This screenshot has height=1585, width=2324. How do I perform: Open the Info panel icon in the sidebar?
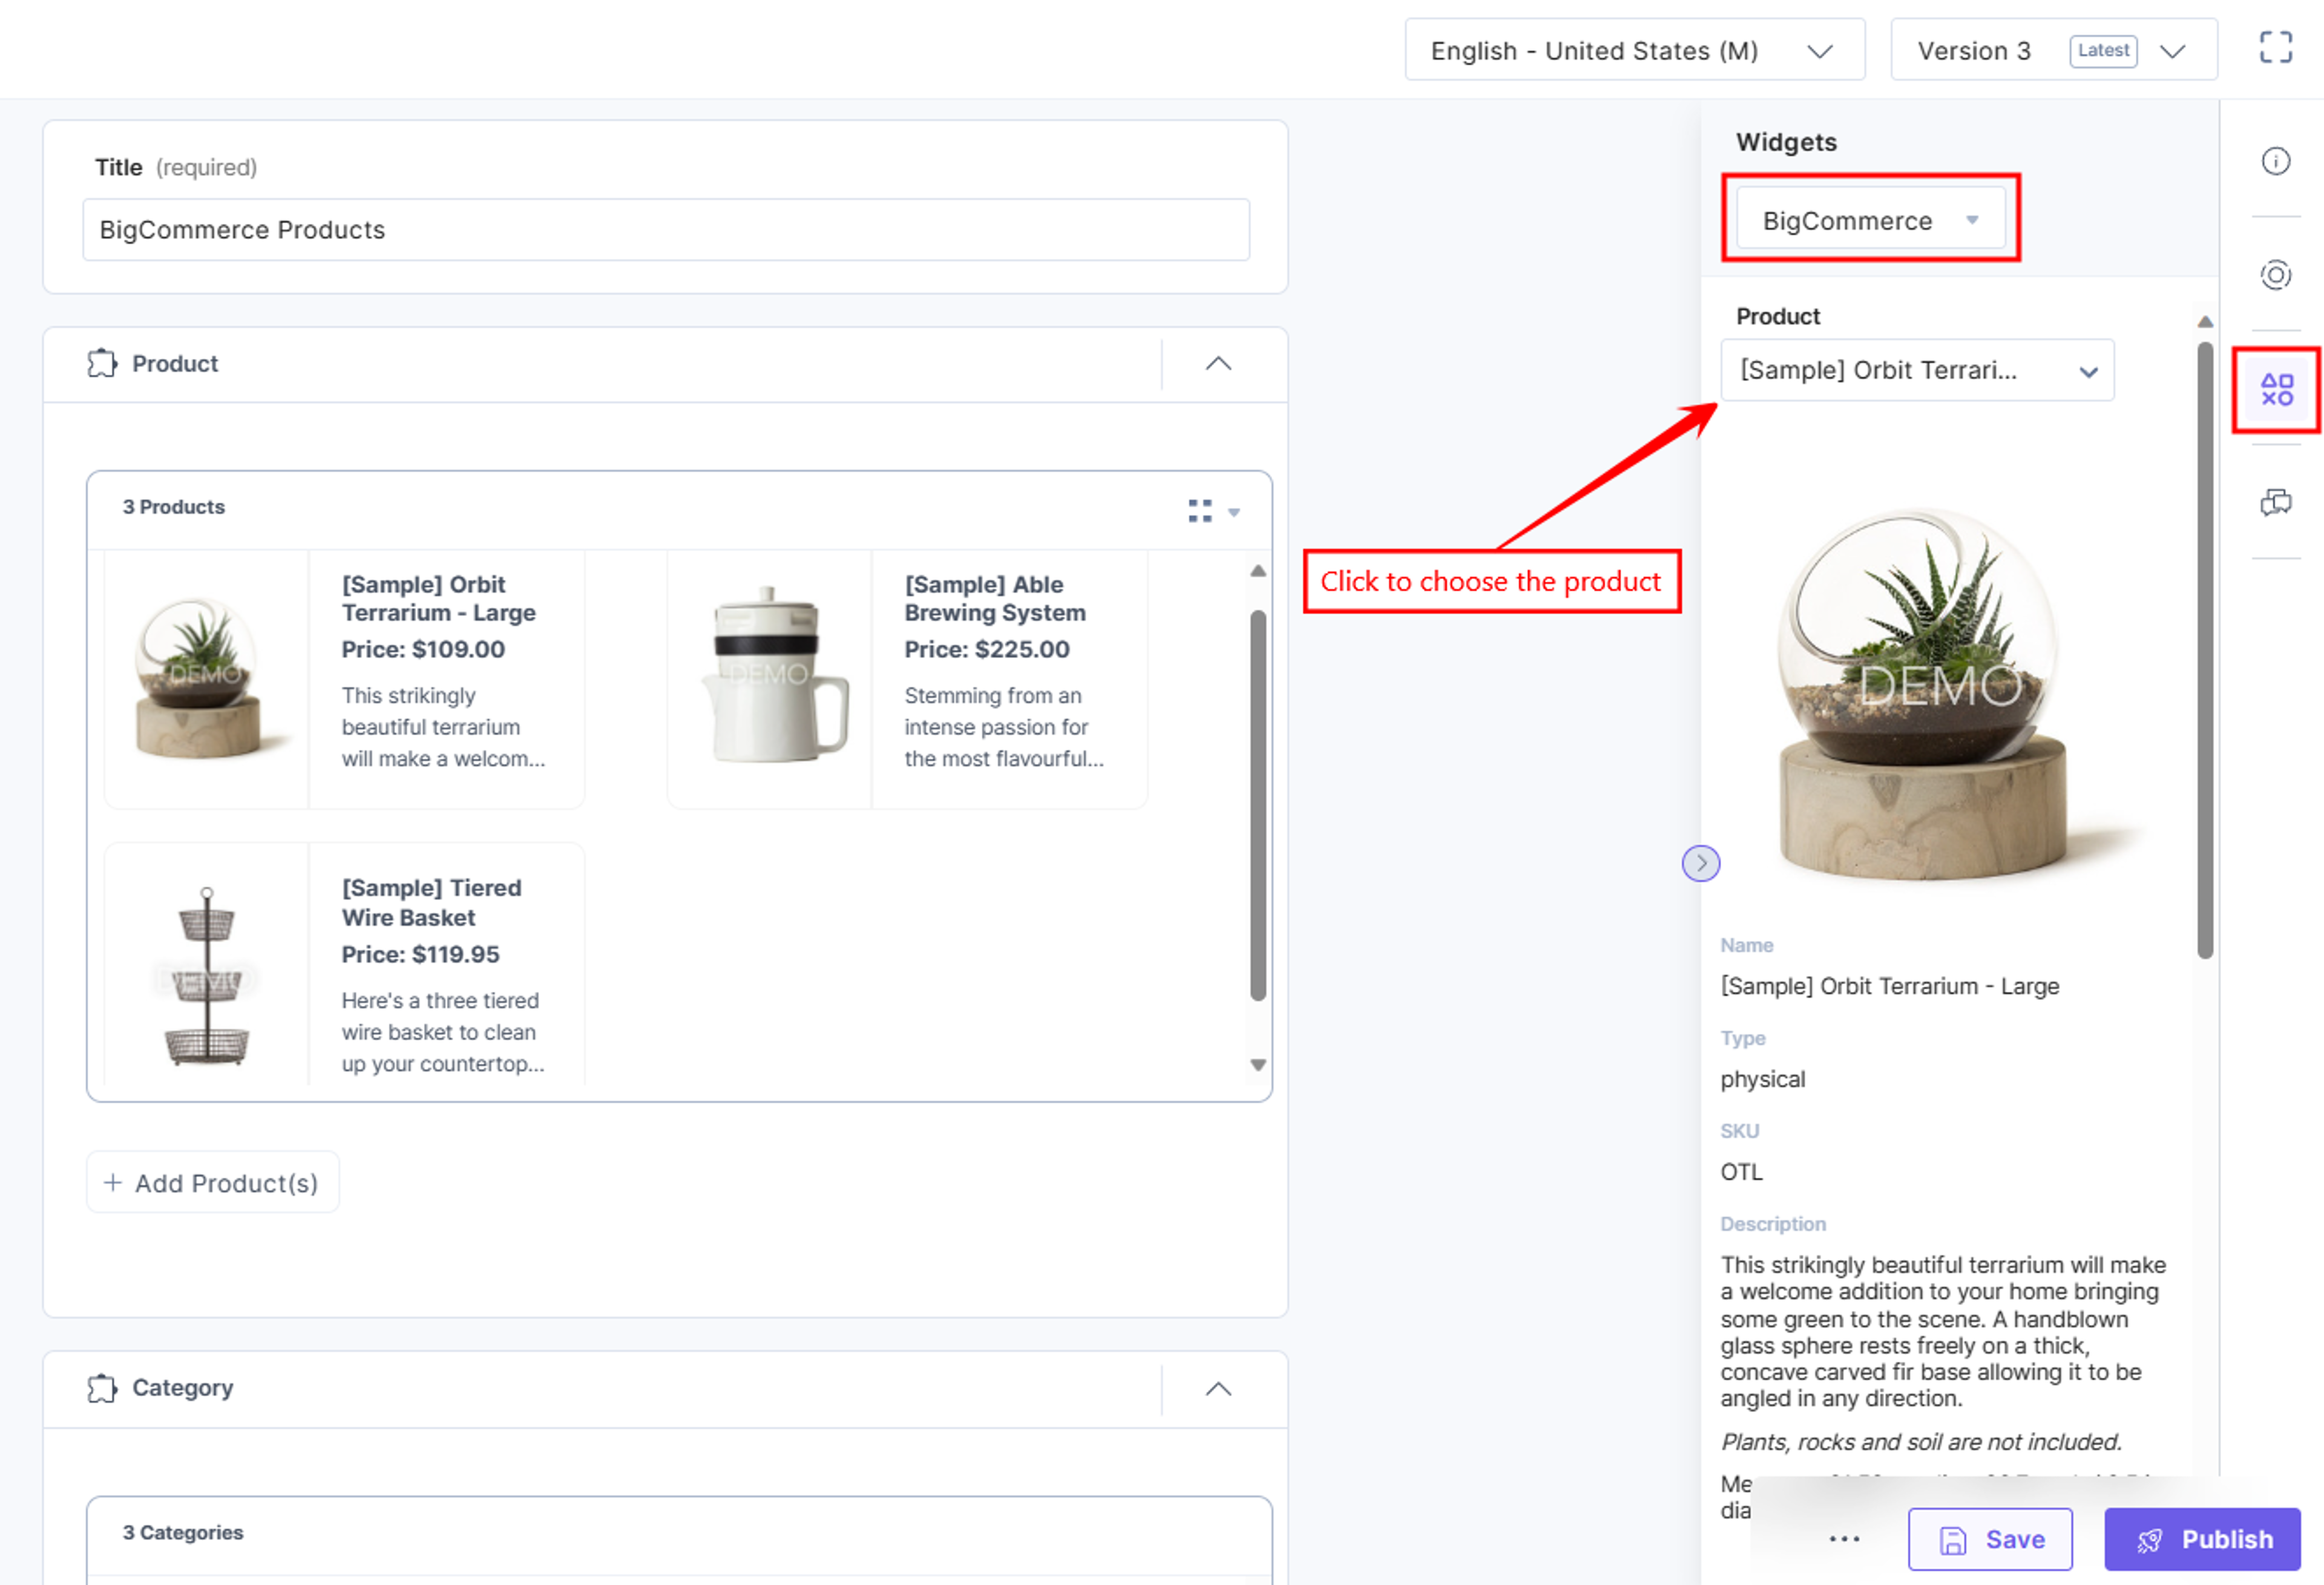[2275, 161]
